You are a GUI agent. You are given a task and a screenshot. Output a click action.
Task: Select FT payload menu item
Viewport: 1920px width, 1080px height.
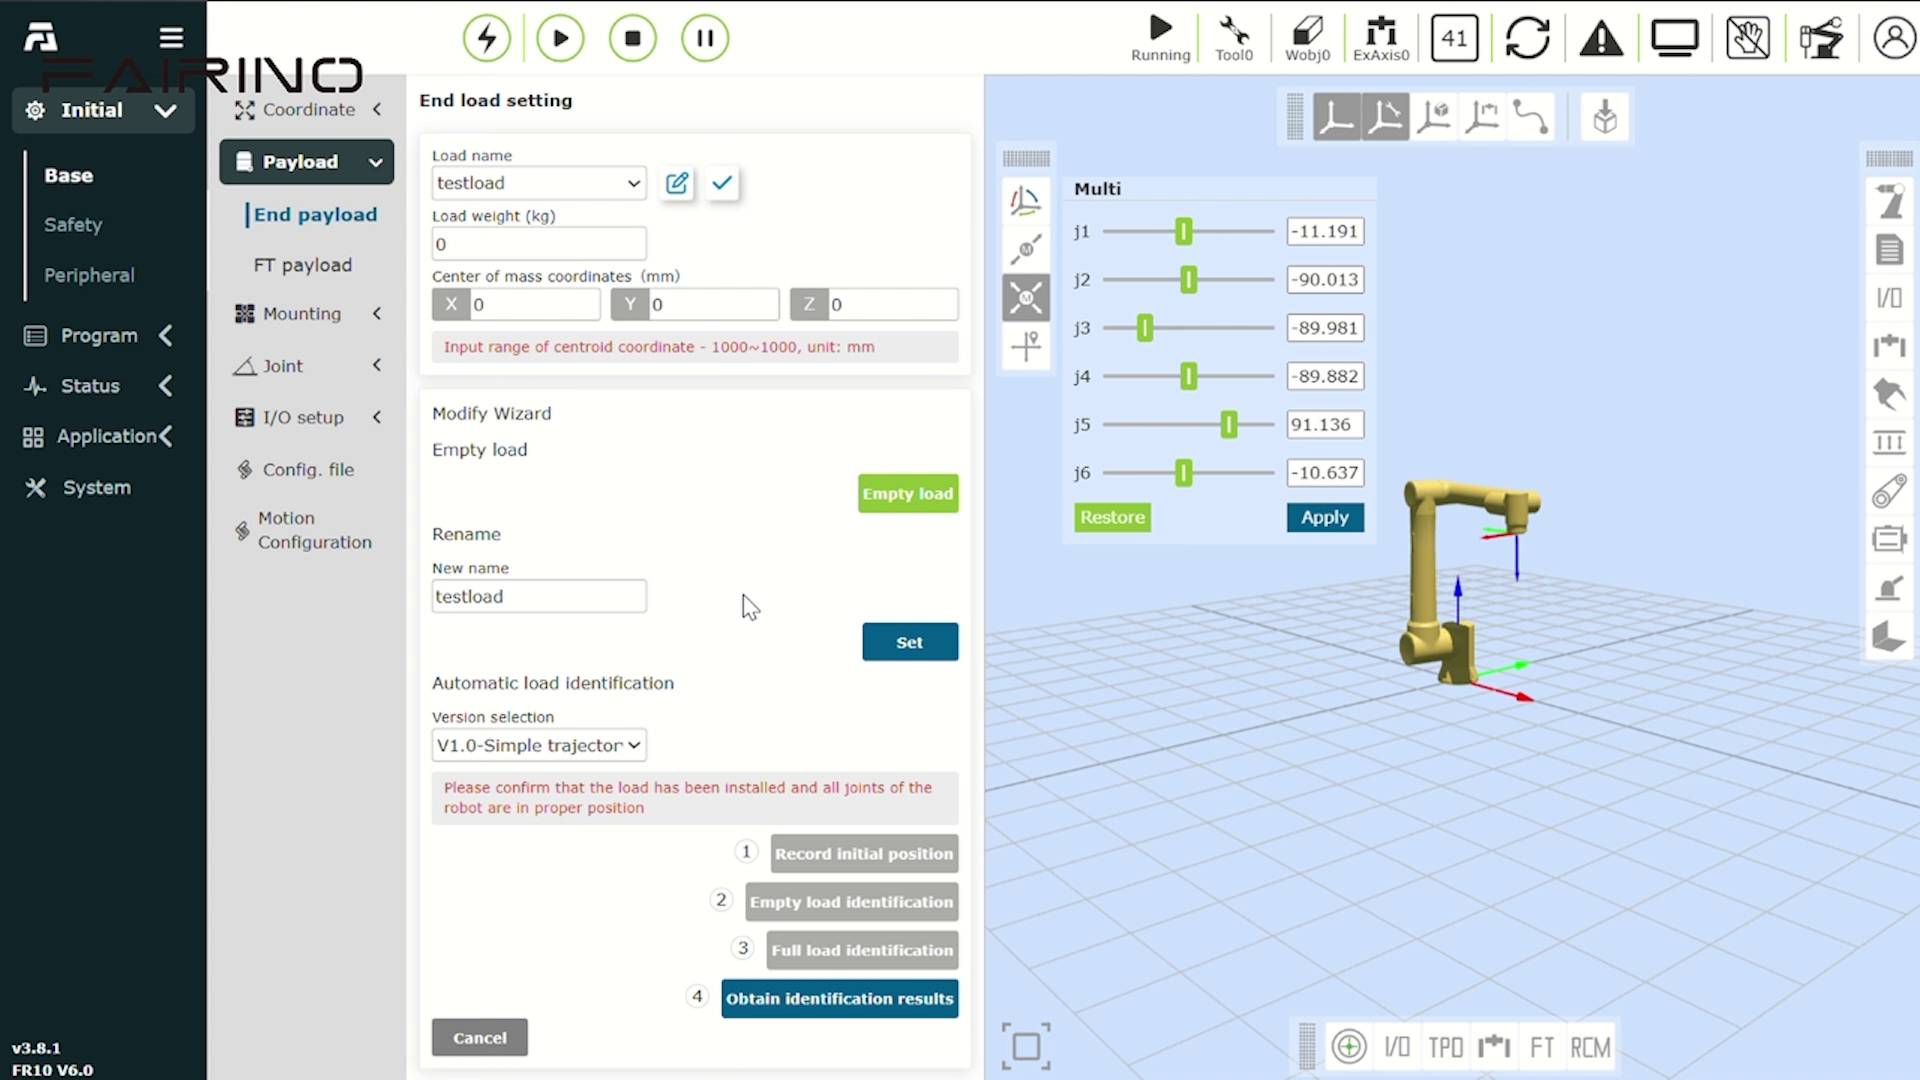[x=302, y=265]
